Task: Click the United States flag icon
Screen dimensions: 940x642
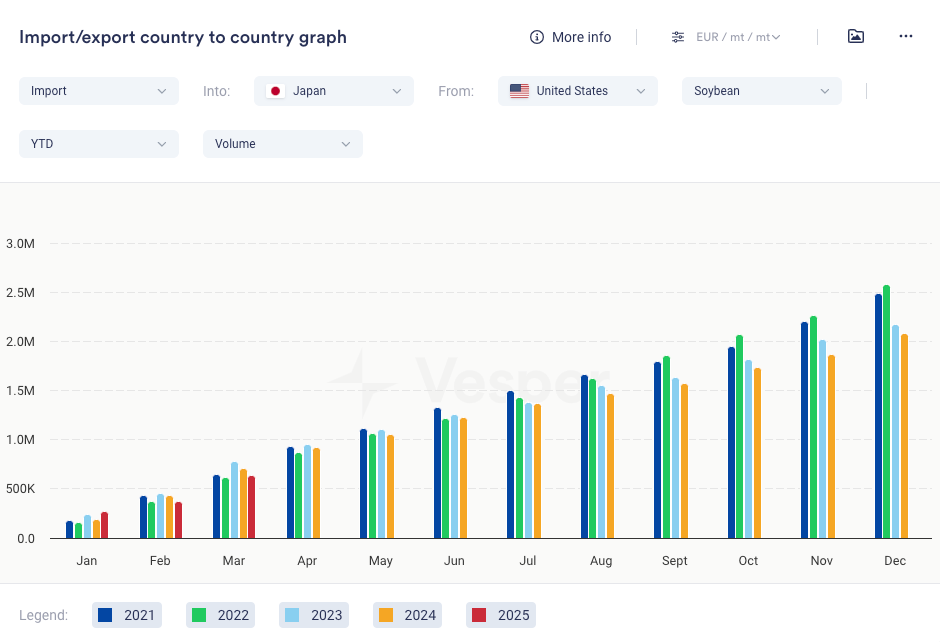Action: pos(519,91)
